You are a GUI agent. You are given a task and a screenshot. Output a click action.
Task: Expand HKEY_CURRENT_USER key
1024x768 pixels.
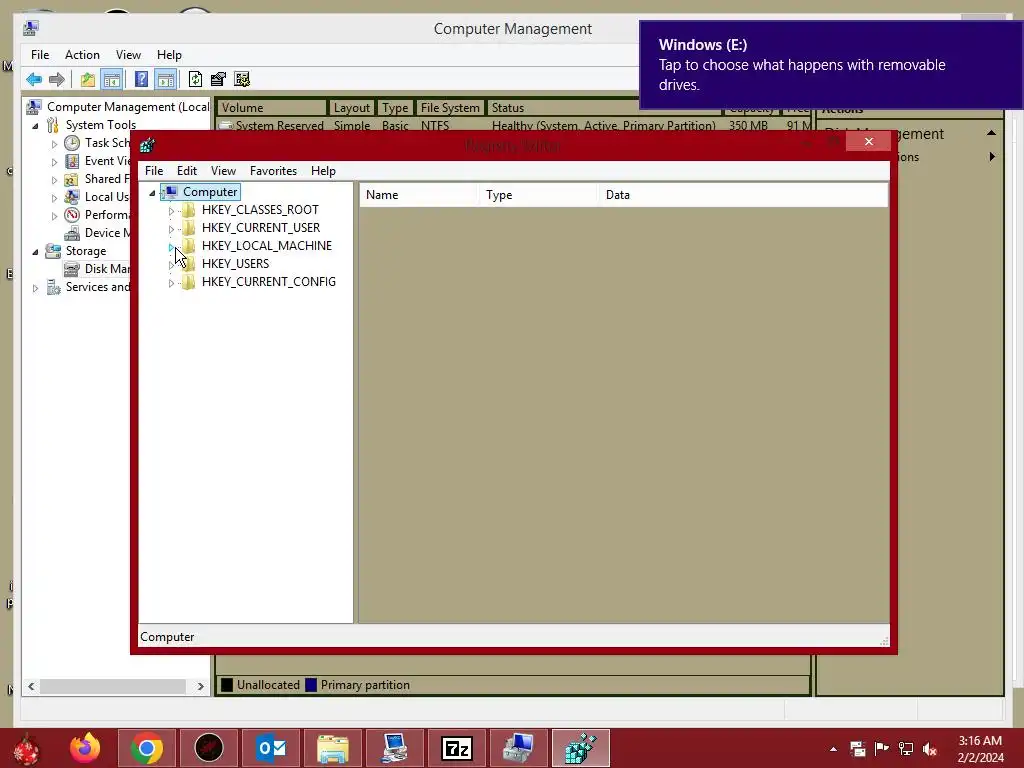click(171, 229)
